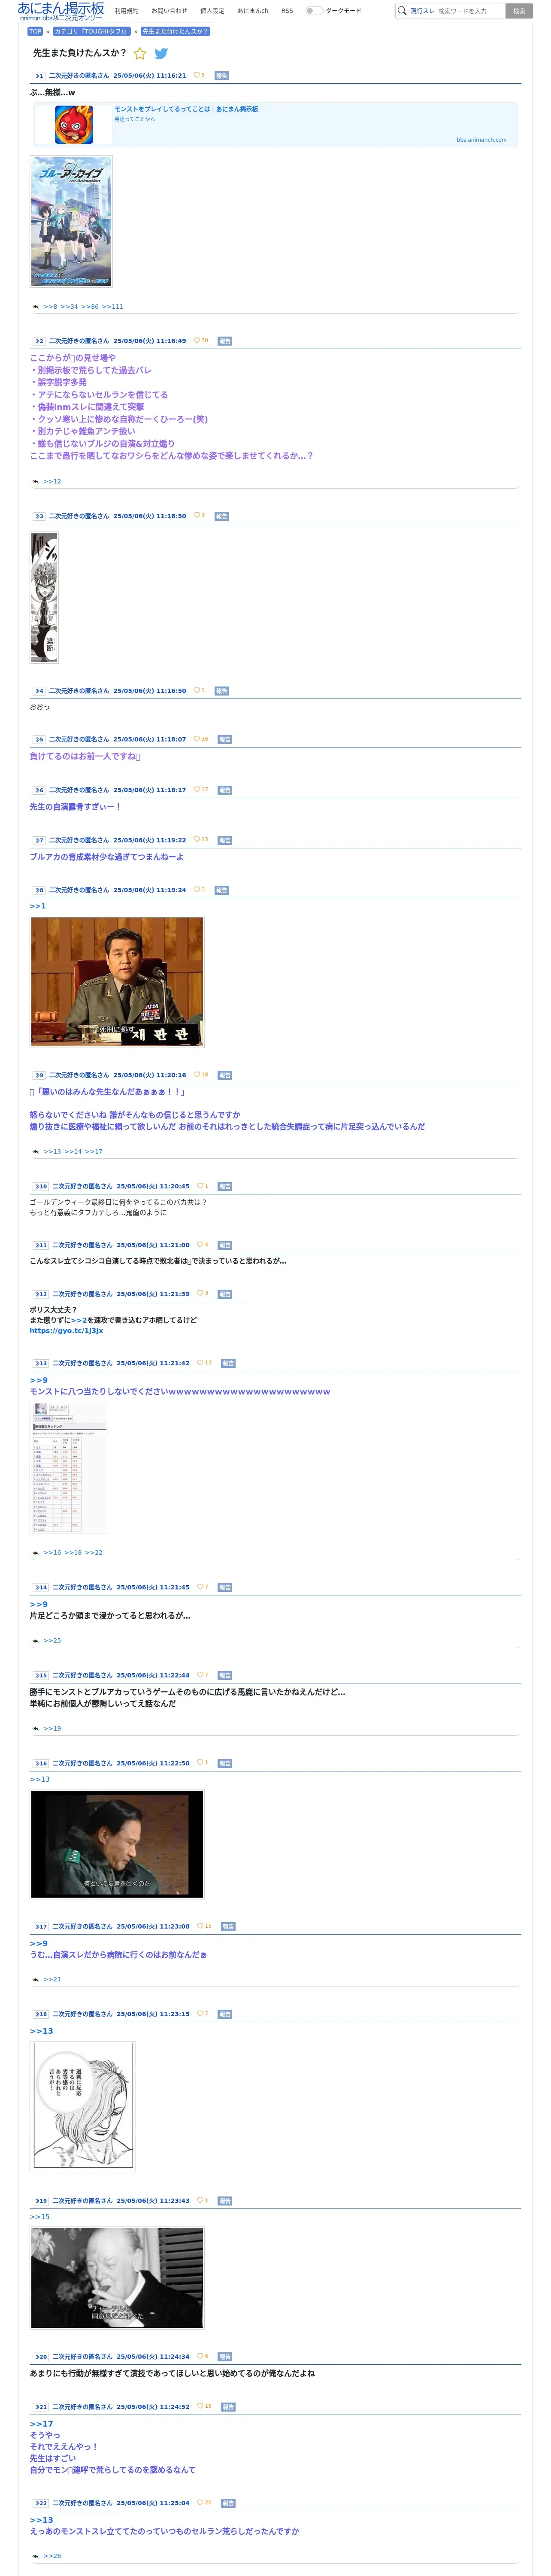
Task: Open the 現行スレ search scope selector
Action: (x=422, y=11)
